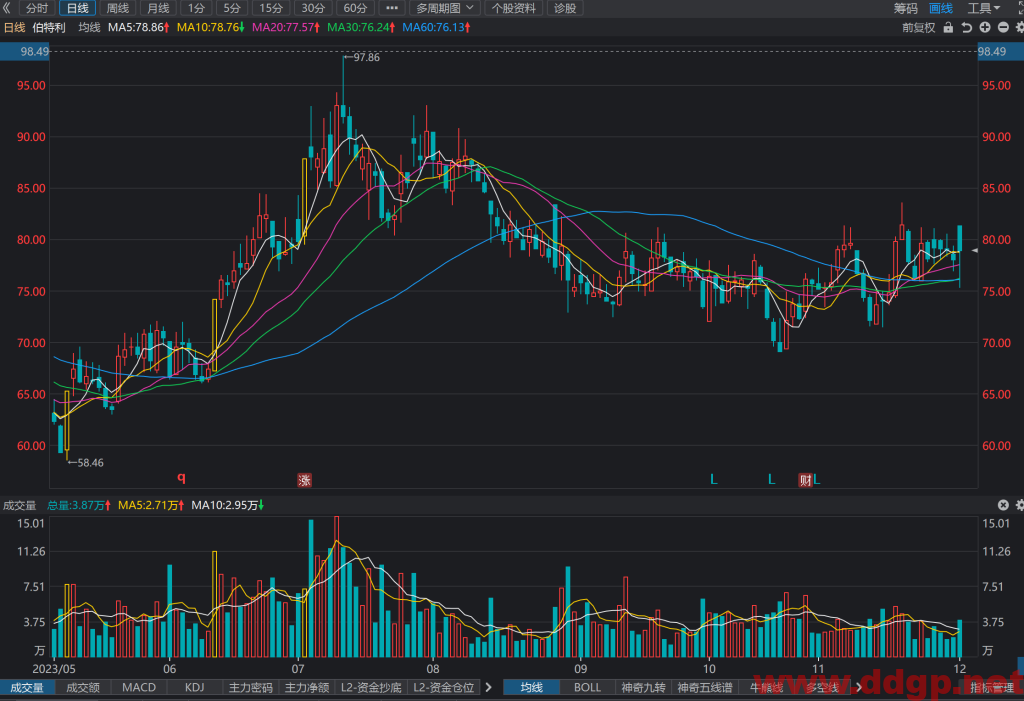Select the 成交量 sub-indicator tab

coord(27,687)
